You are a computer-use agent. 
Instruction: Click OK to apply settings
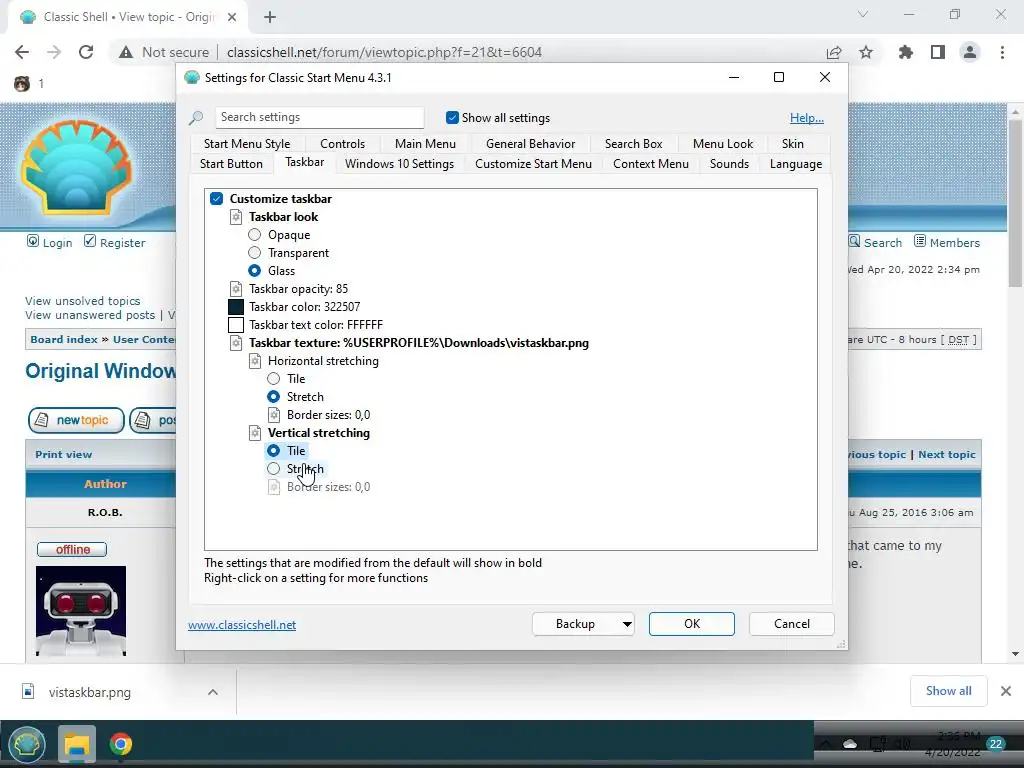tap(692, 624)
